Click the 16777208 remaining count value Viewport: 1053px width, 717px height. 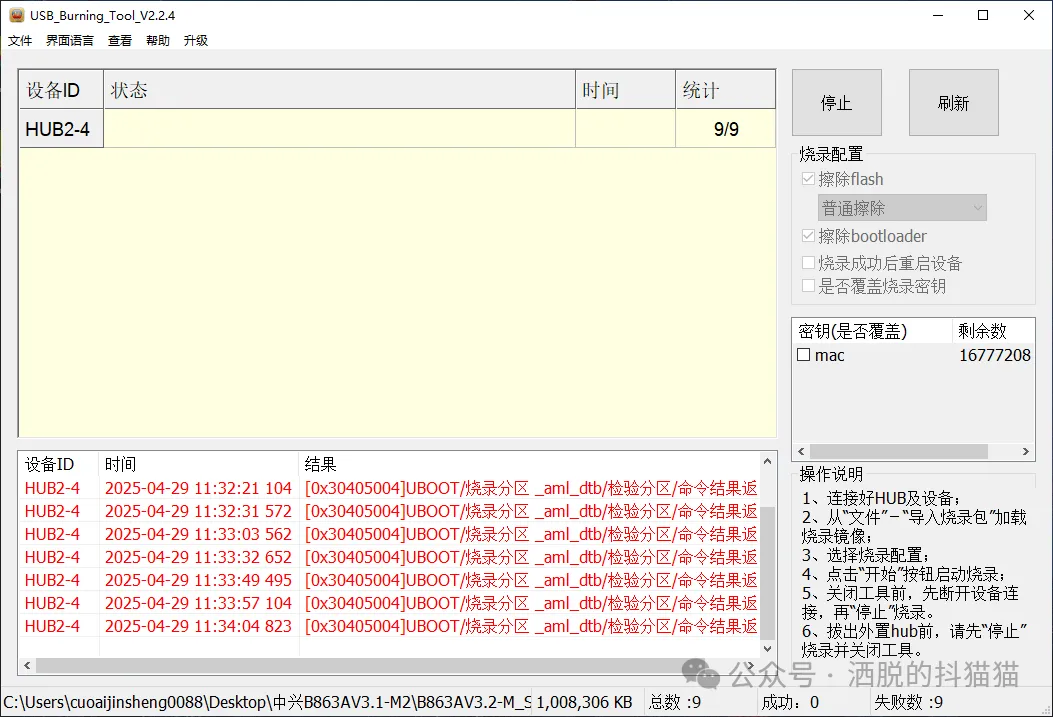pos(995,355)
